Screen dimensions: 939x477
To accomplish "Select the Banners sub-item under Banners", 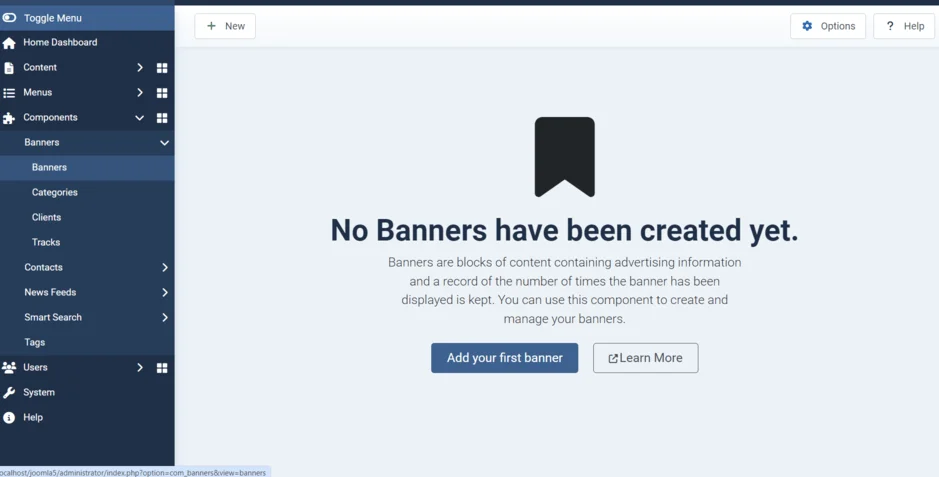I will (x=87, y=168).
